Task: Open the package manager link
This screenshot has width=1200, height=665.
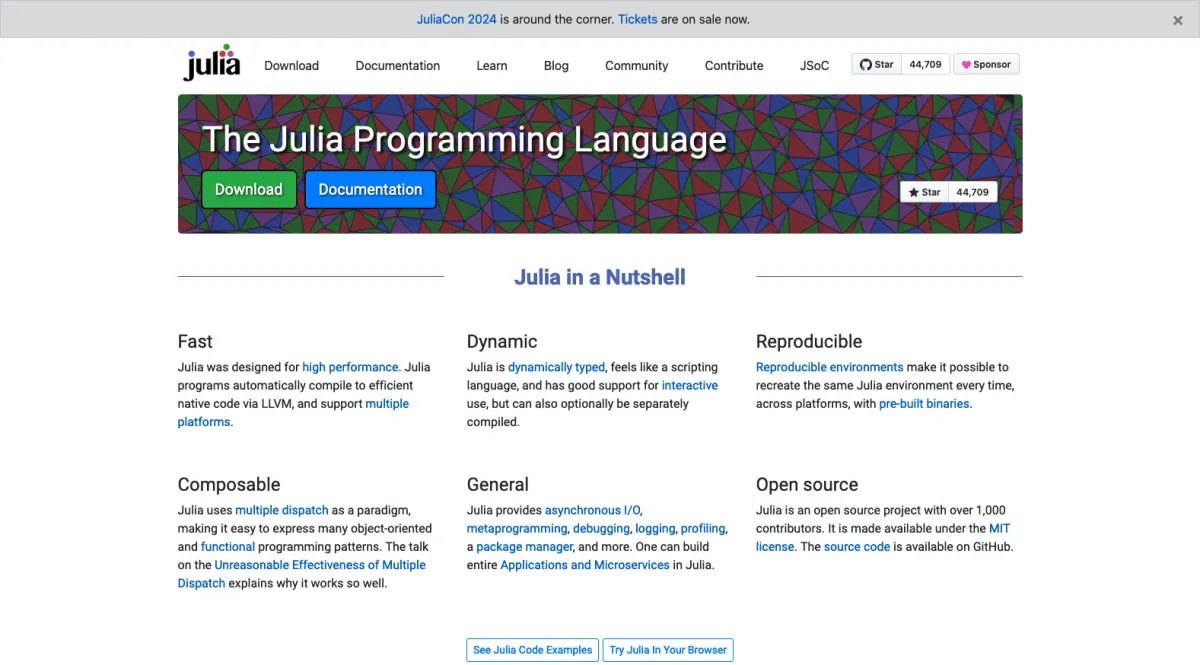Action: click(525, 547)
